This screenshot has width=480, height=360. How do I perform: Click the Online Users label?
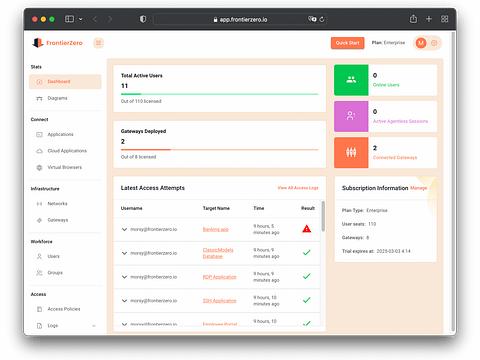386,85
